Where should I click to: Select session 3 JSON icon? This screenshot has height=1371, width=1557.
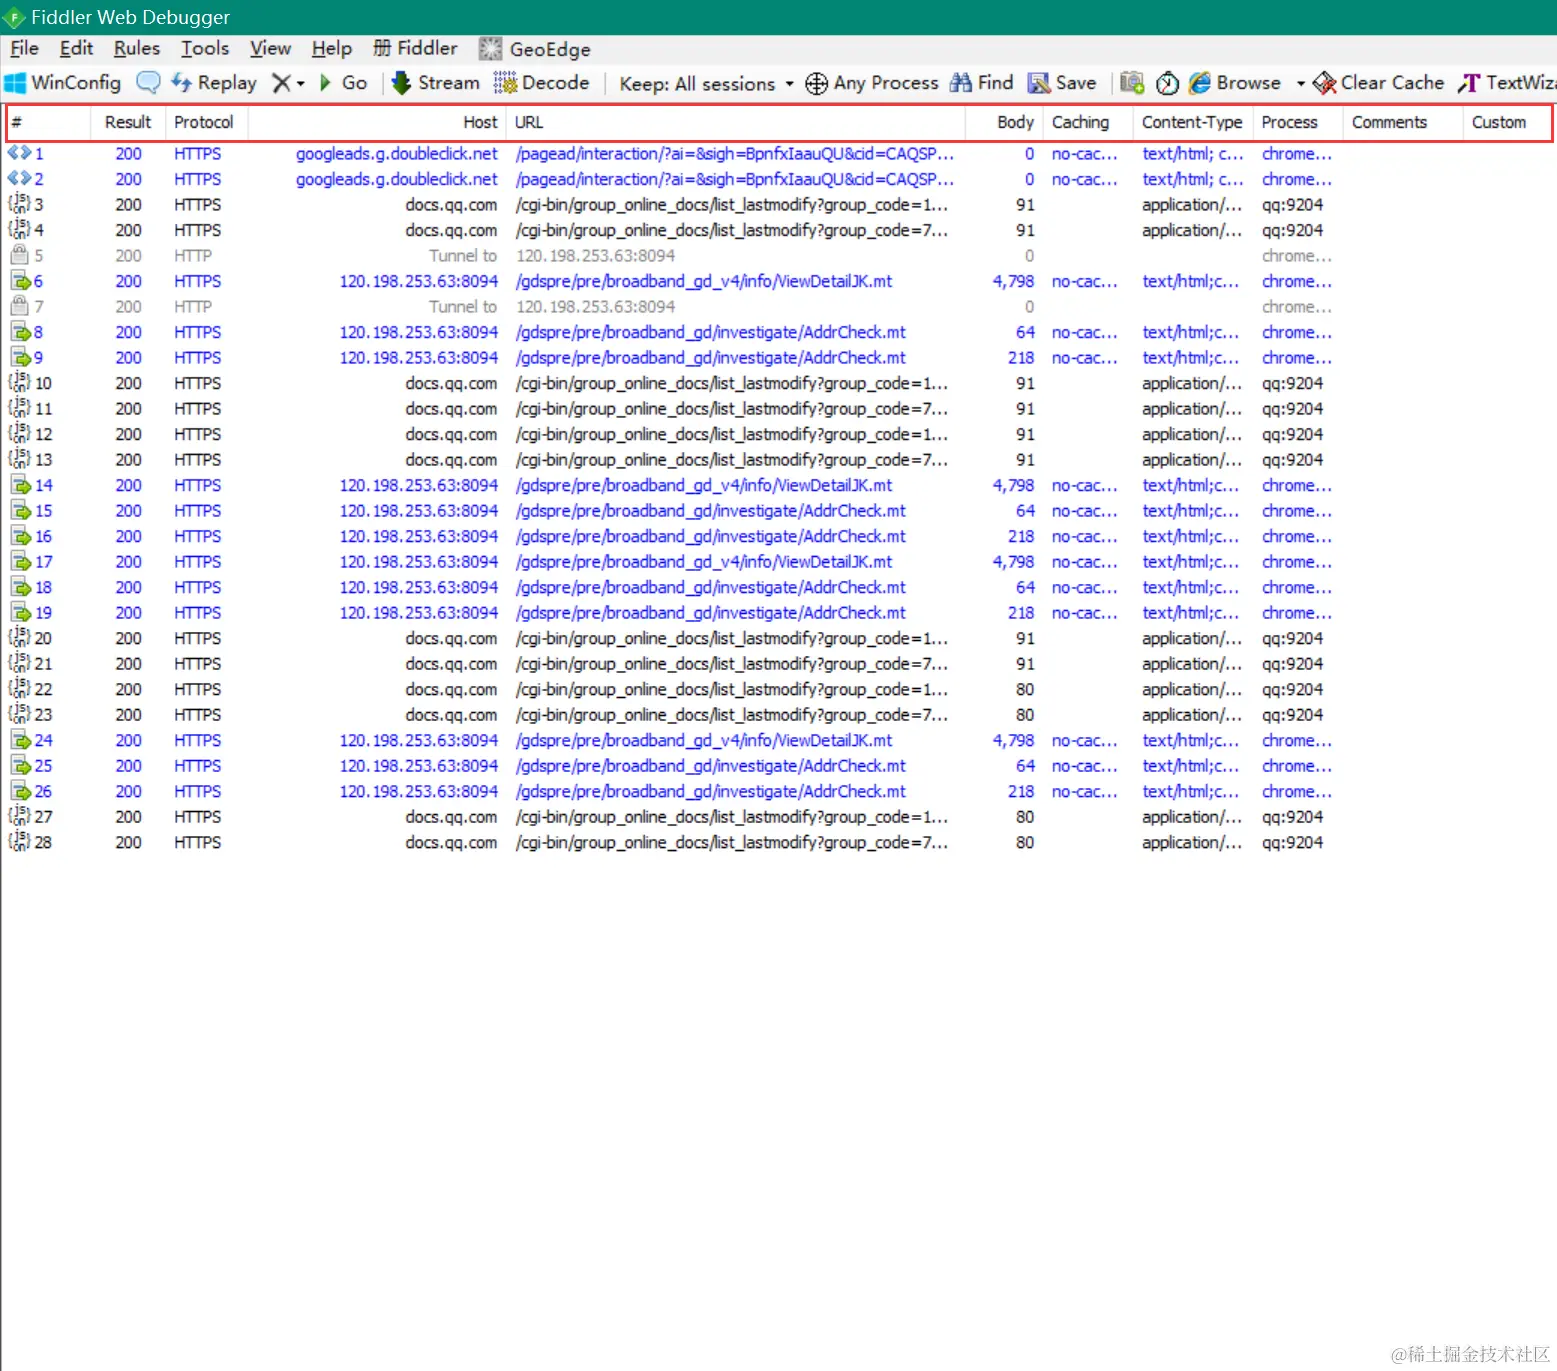pos(19,204)
